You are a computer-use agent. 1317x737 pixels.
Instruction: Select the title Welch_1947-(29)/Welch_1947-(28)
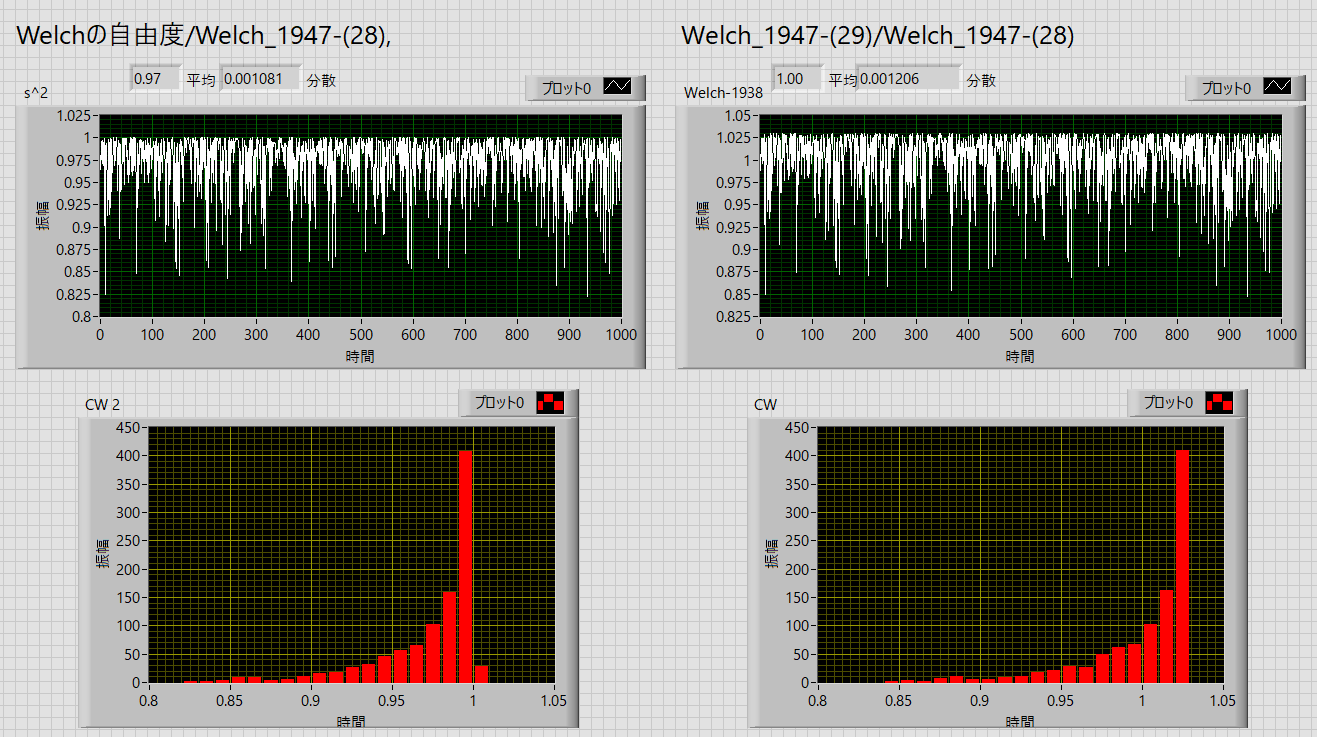[x=877, y=35]
